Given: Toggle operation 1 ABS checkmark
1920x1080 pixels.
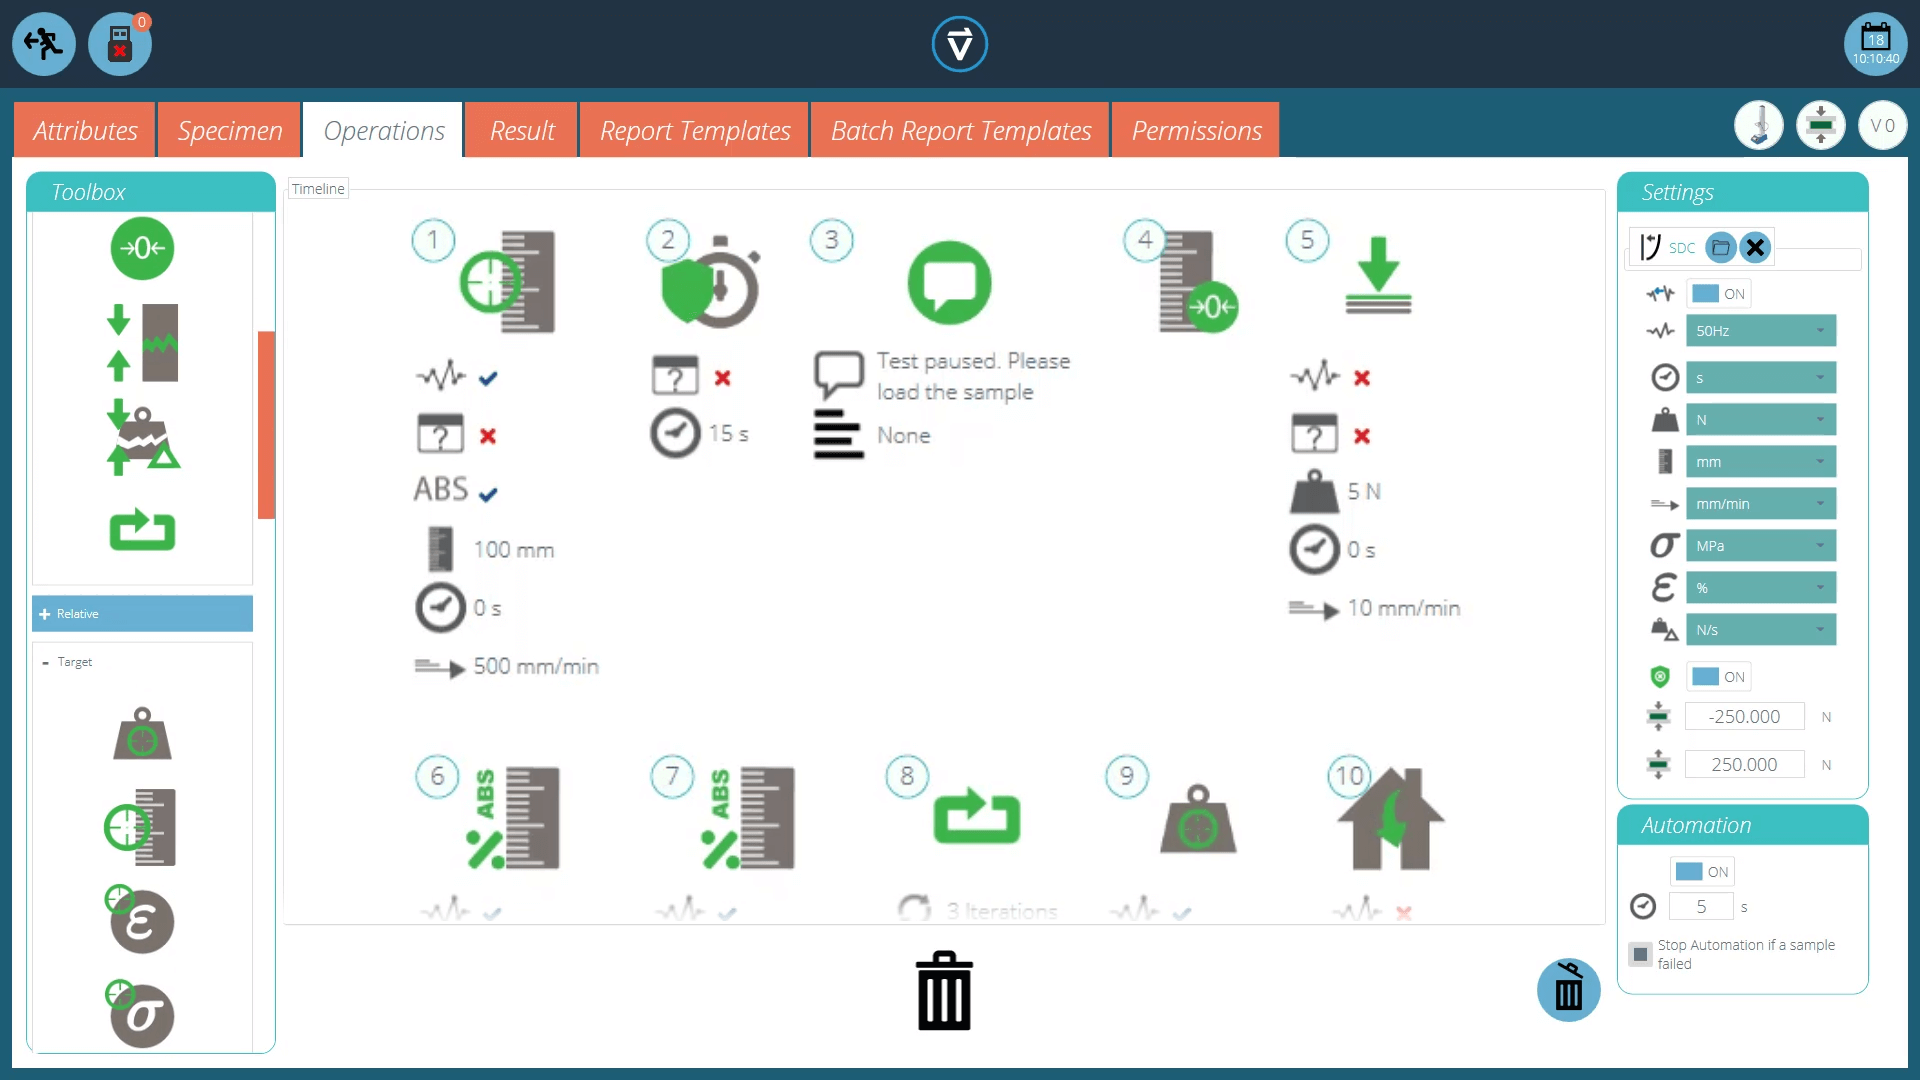Looking at the screenshot, I should (488, 494).
